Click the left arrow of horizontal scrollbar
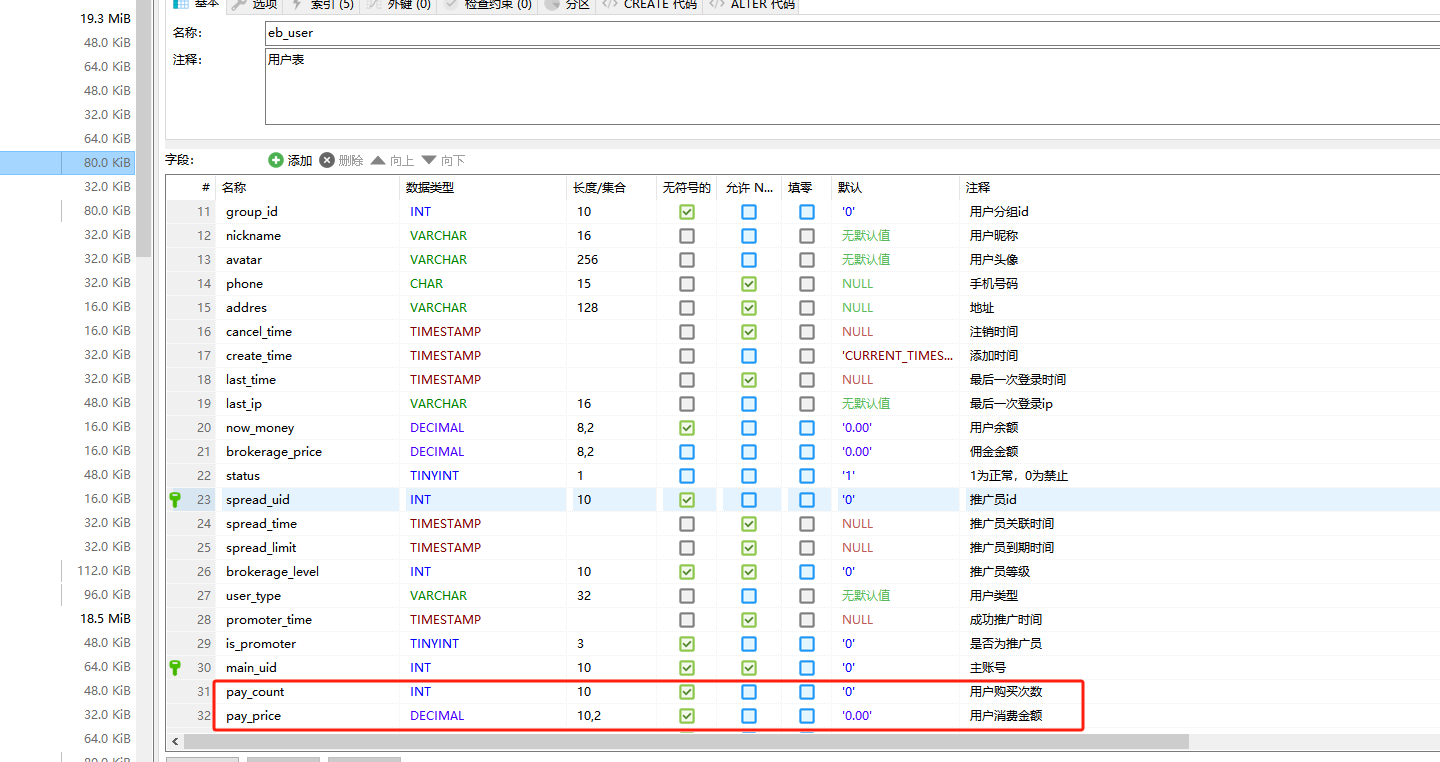The image size is (1440, 762). [175, 742]
